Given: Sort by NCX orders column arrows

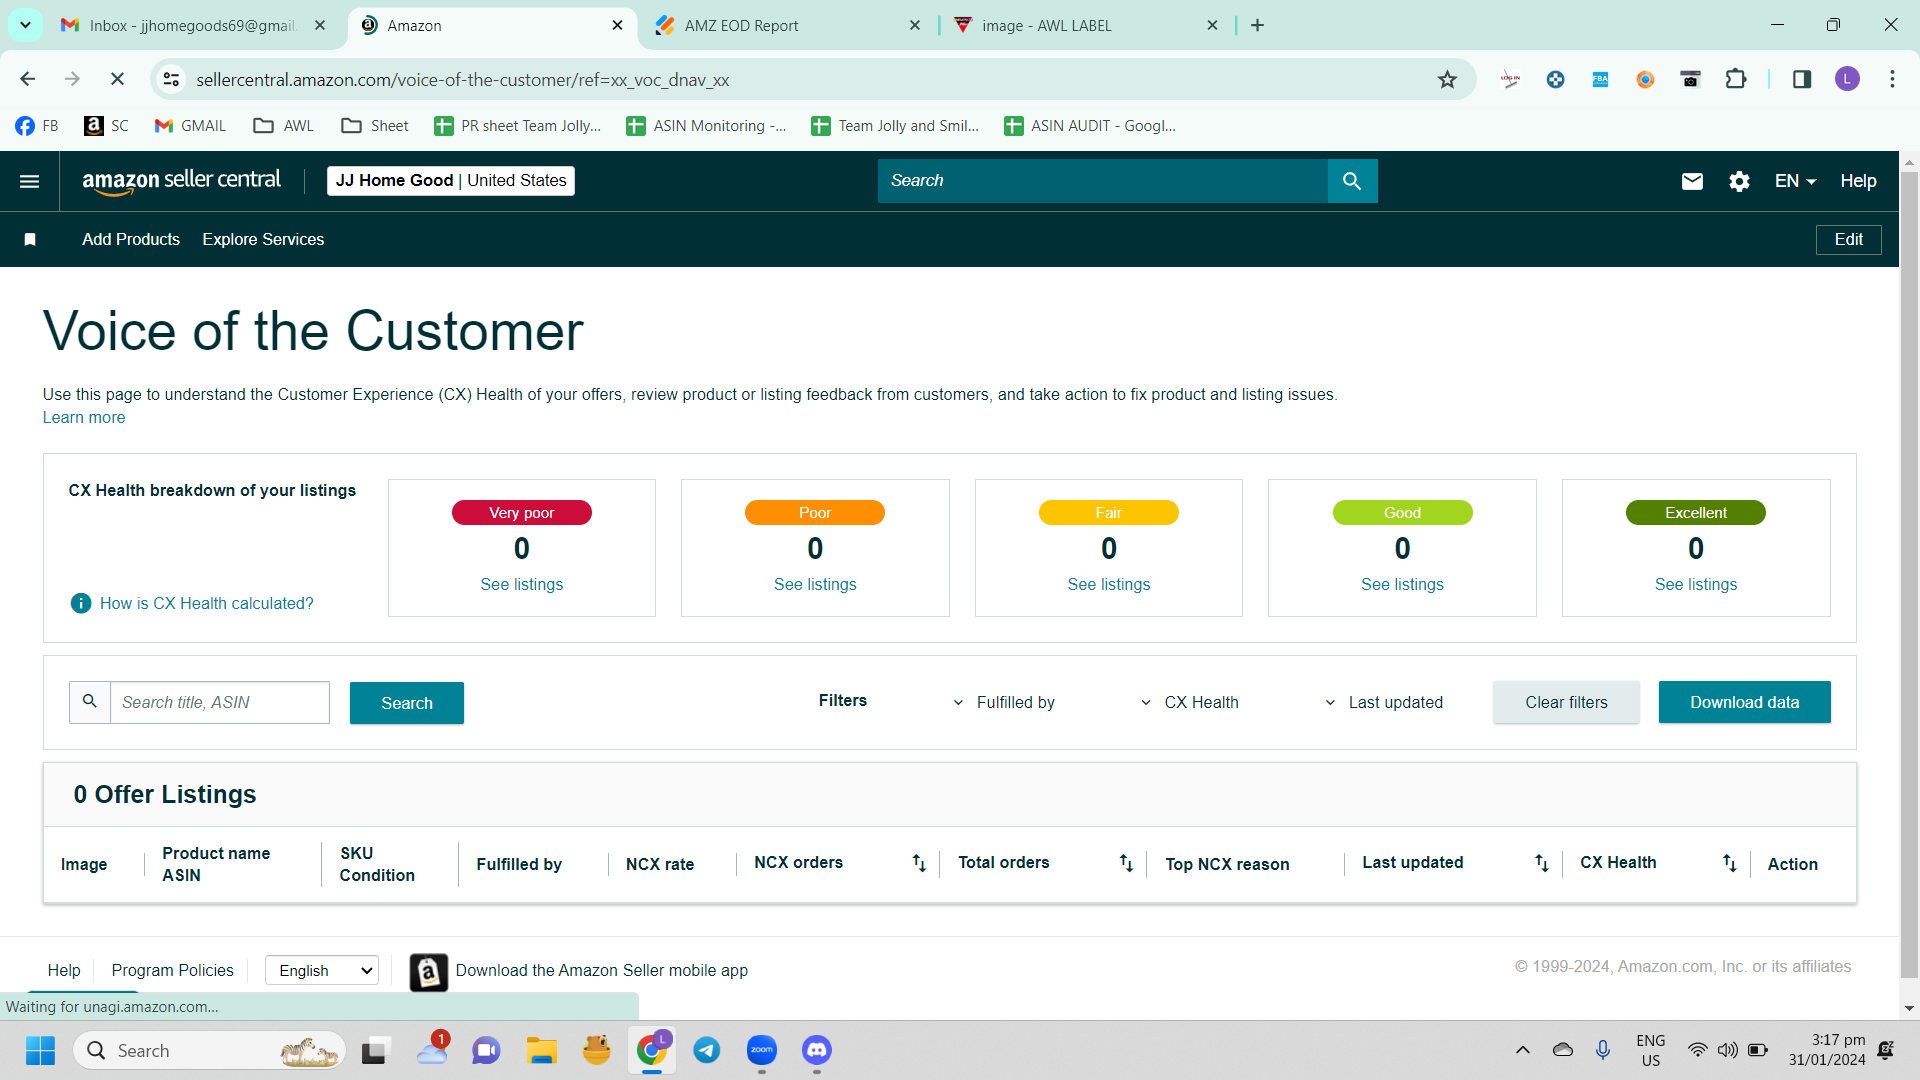Looking at the screenshot, I should click(x=919, y=863).
